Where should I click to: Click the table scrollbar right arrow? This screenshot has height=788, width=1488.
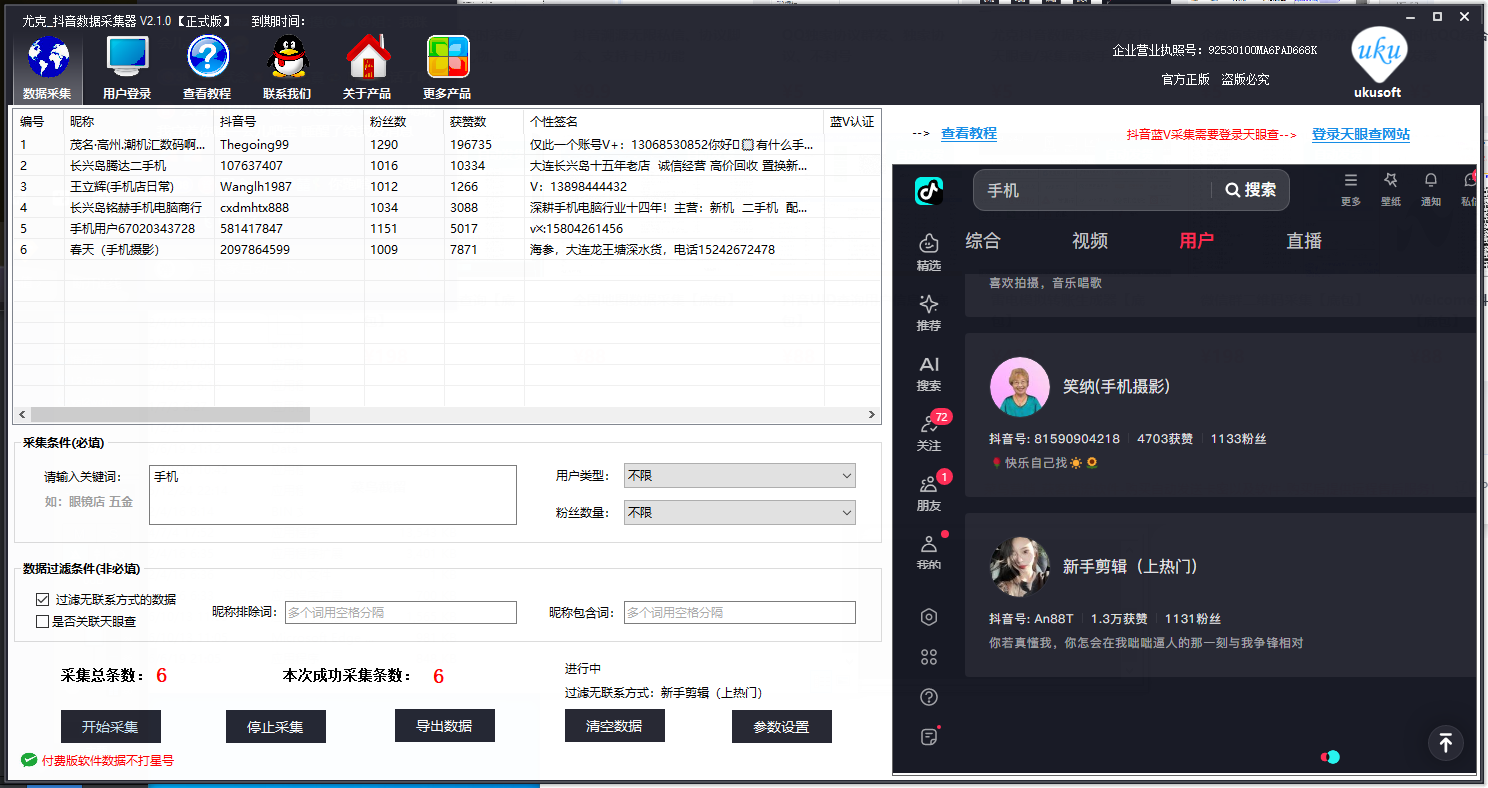point(872,414)
